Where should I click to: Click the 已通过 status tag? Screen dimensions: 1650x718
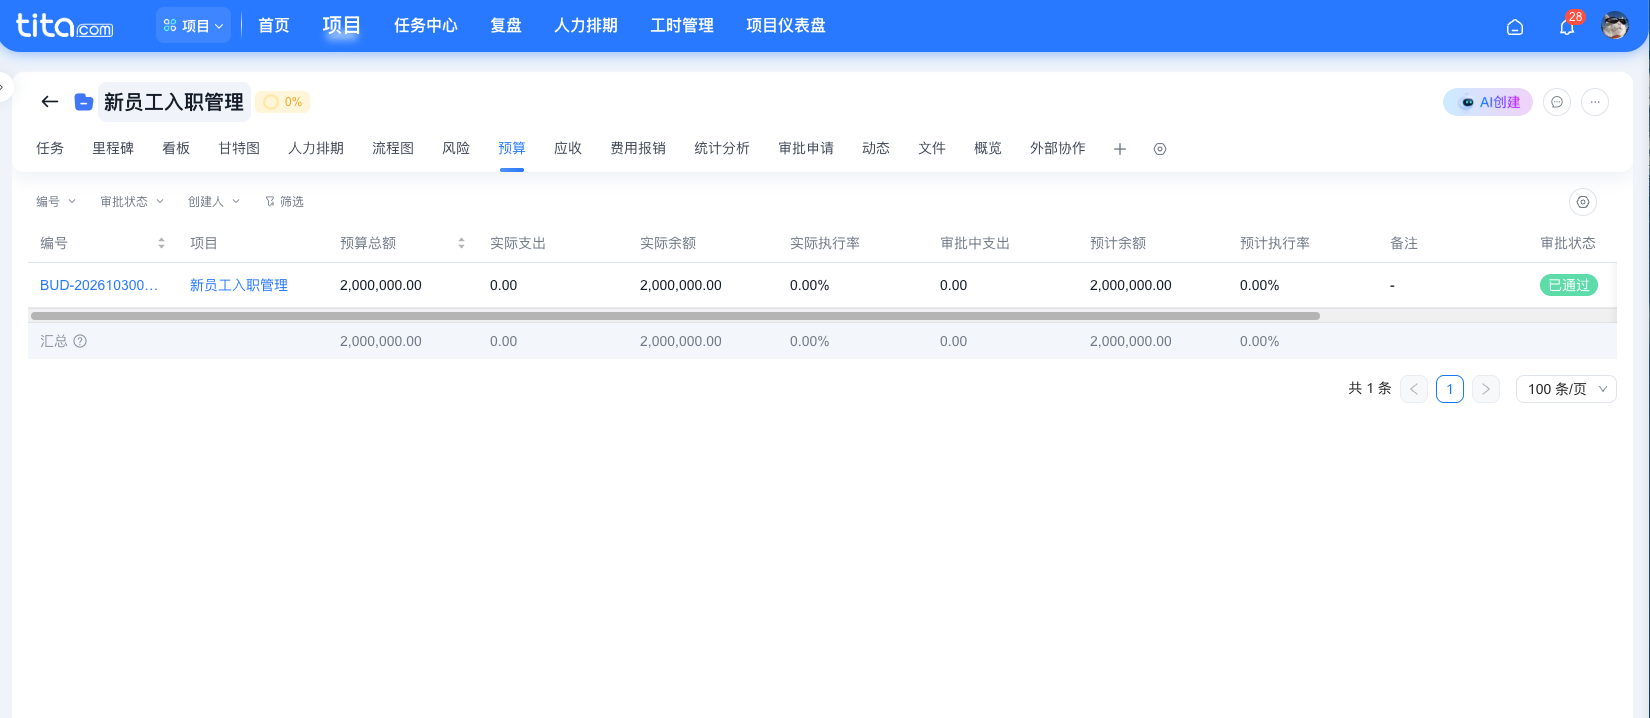pyautogui.click(x=1569, y=285)
